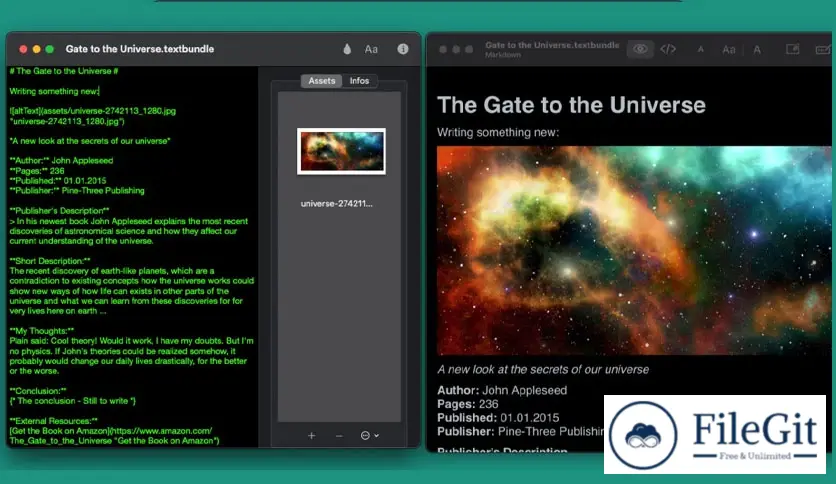Click the open in external editor icon

[793, 49]
